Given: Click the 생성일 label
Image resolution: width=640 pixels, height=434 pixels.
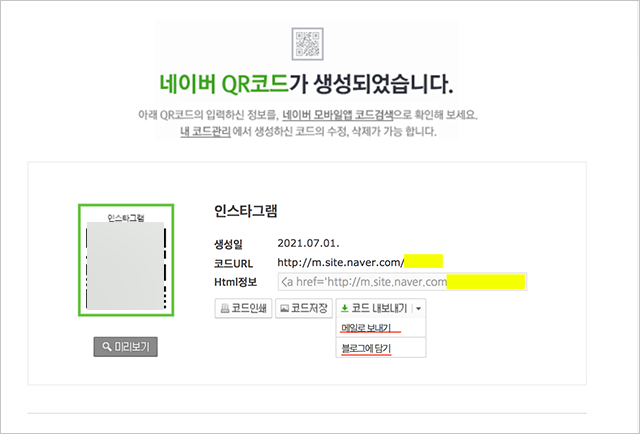Looking at the screenshot, I should click(x=228, y=244).
